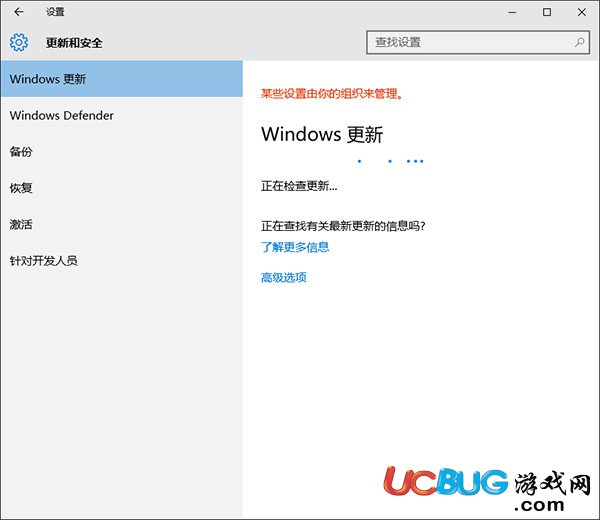The image size is (600, 520).
Task: Open the 激活 section
Action: pos(122,224)
